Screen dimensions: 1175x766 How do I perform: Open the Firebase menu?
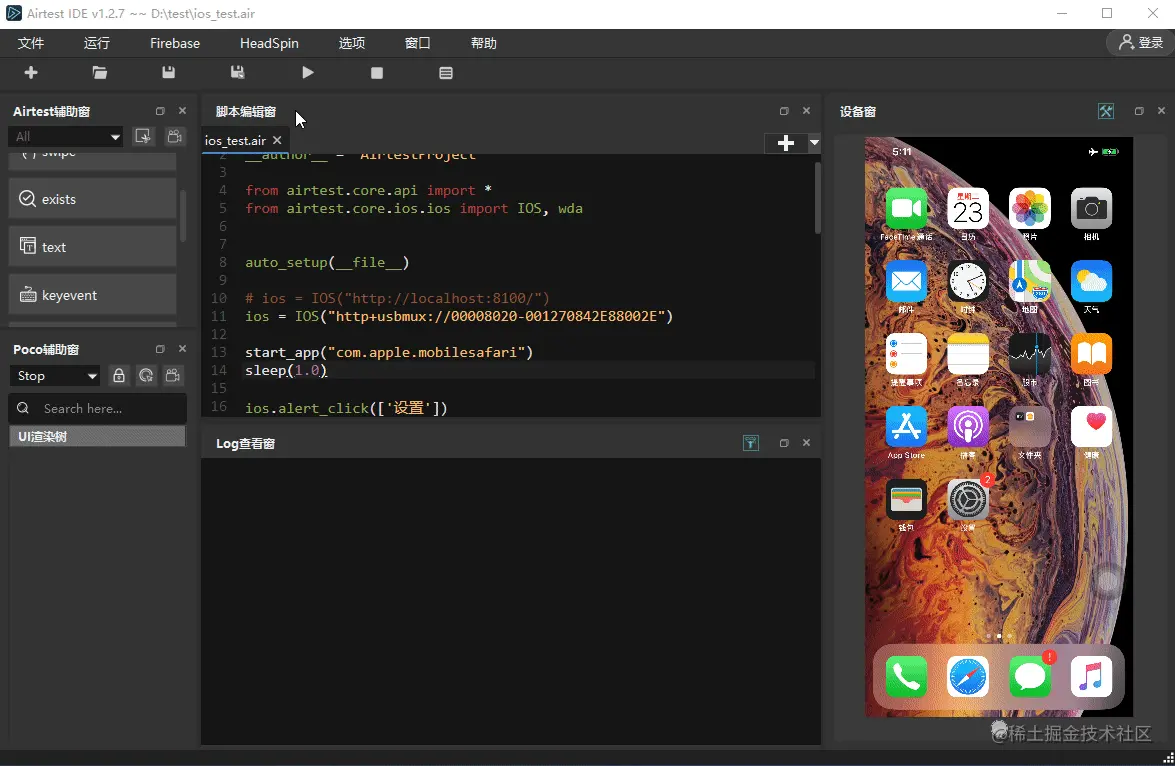(175, 43)
